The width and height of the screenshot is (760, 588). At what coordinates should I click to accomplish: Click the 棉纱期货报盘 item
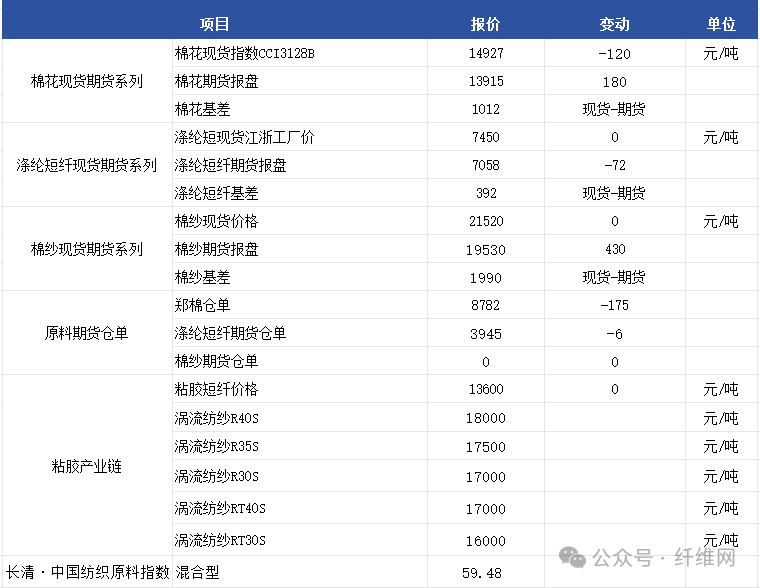tap(216, 249)
